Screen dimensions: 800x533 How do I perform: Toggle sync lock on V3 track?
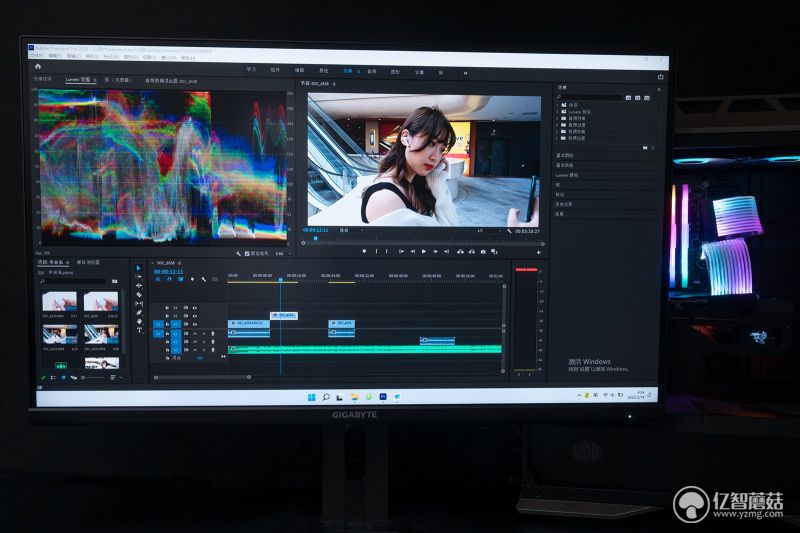[x=185, y=308]
